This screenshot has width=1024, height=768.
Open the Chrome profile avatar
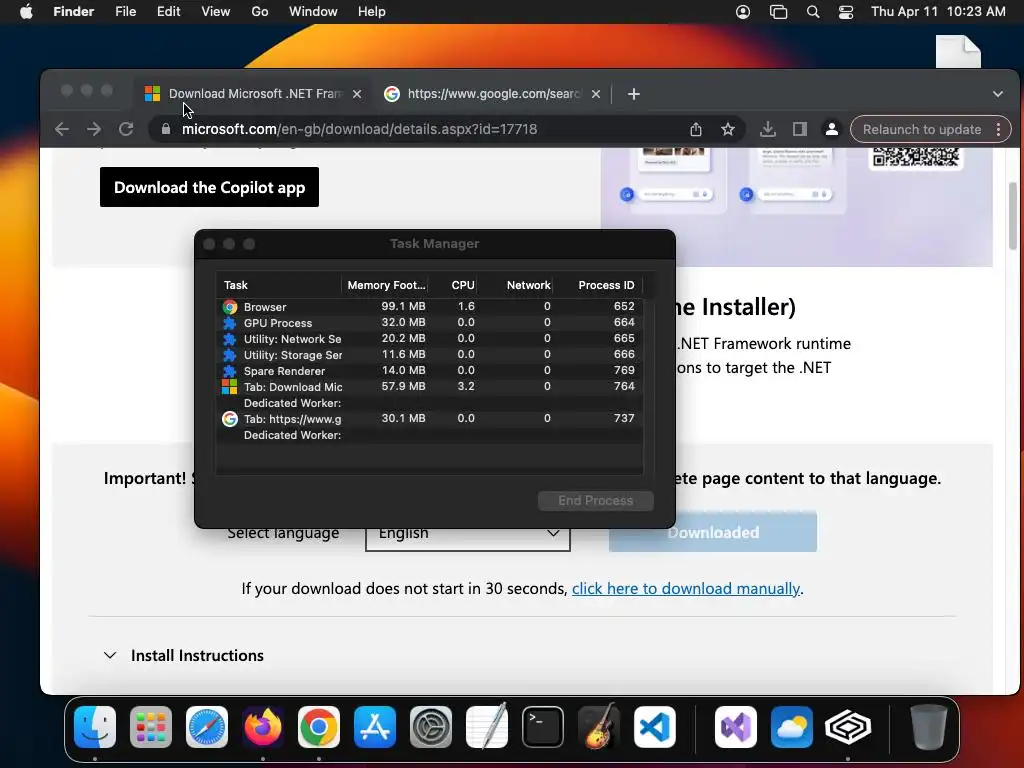(x=832, y=129)
